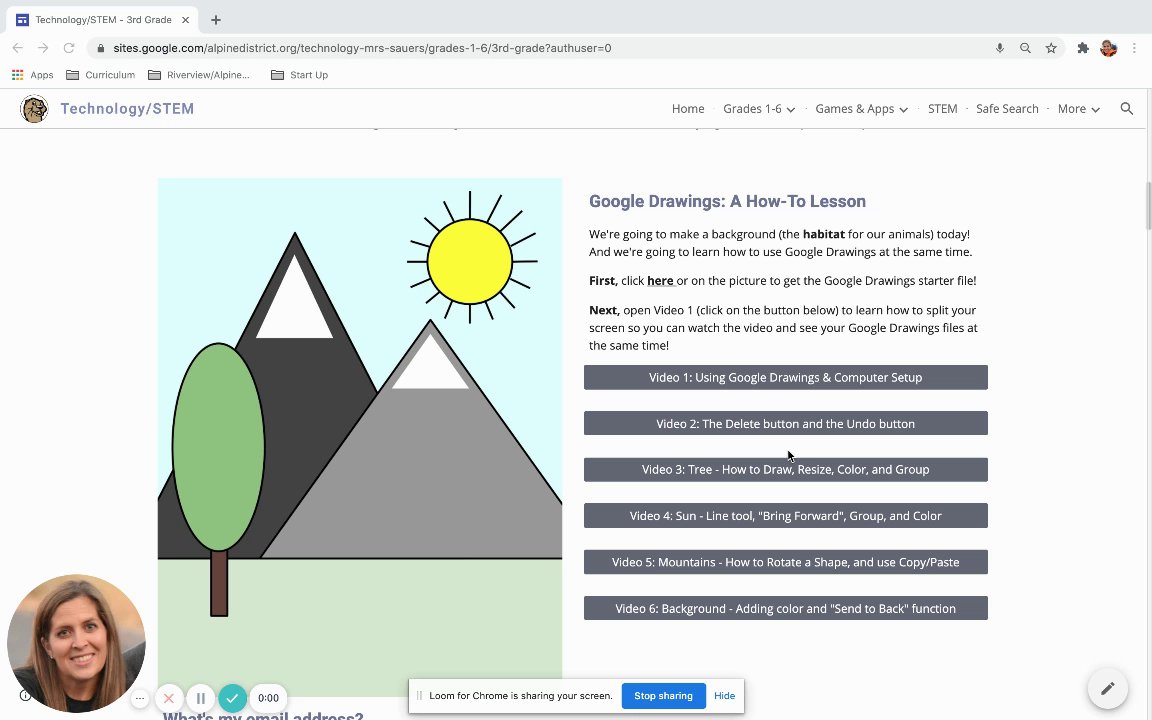Click the Loom info icon near webcam

[x=25, y=695]
